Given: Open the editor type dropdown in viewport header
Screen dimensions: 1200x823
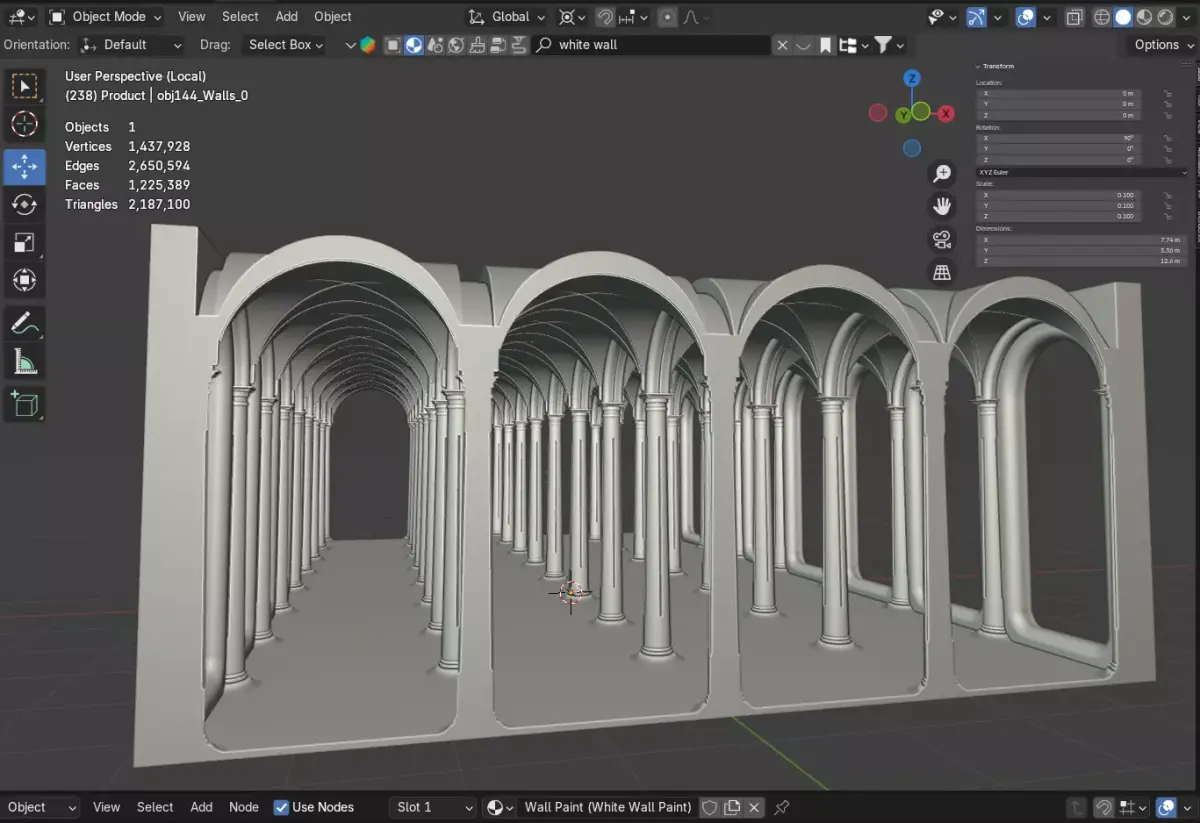Looking at the screenshot, I should [x=22, y=17].
